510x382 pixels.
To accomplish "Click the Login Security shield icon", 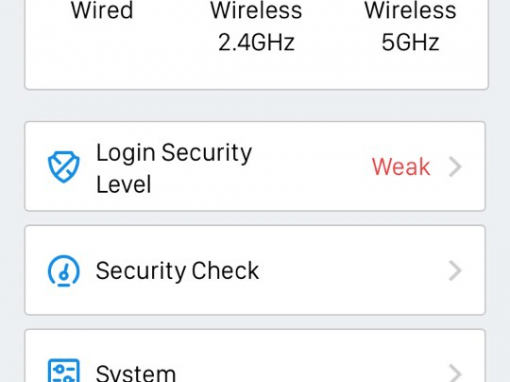I will pos(64,167).
